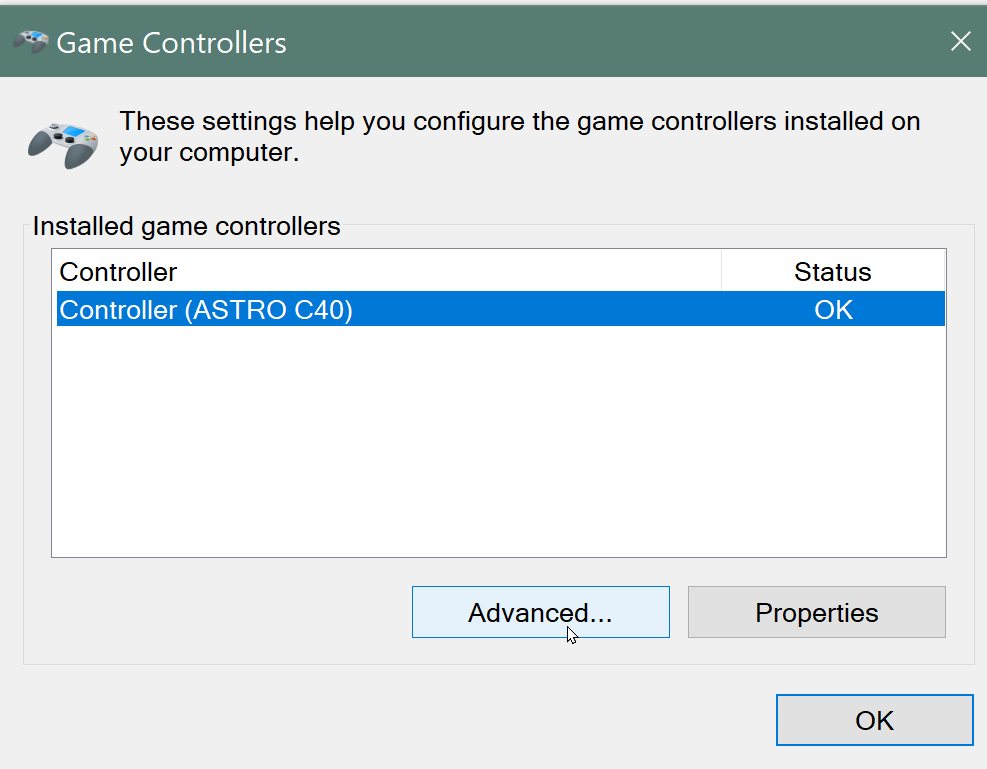Sort by the Controller column header
Screen dimensions: 987x769
(x=118, y=271)
